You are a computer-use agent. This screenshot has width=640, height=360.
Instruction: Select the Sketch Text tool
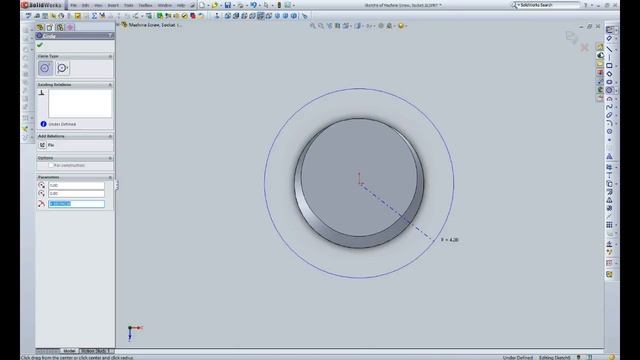[x=609, y=156]
